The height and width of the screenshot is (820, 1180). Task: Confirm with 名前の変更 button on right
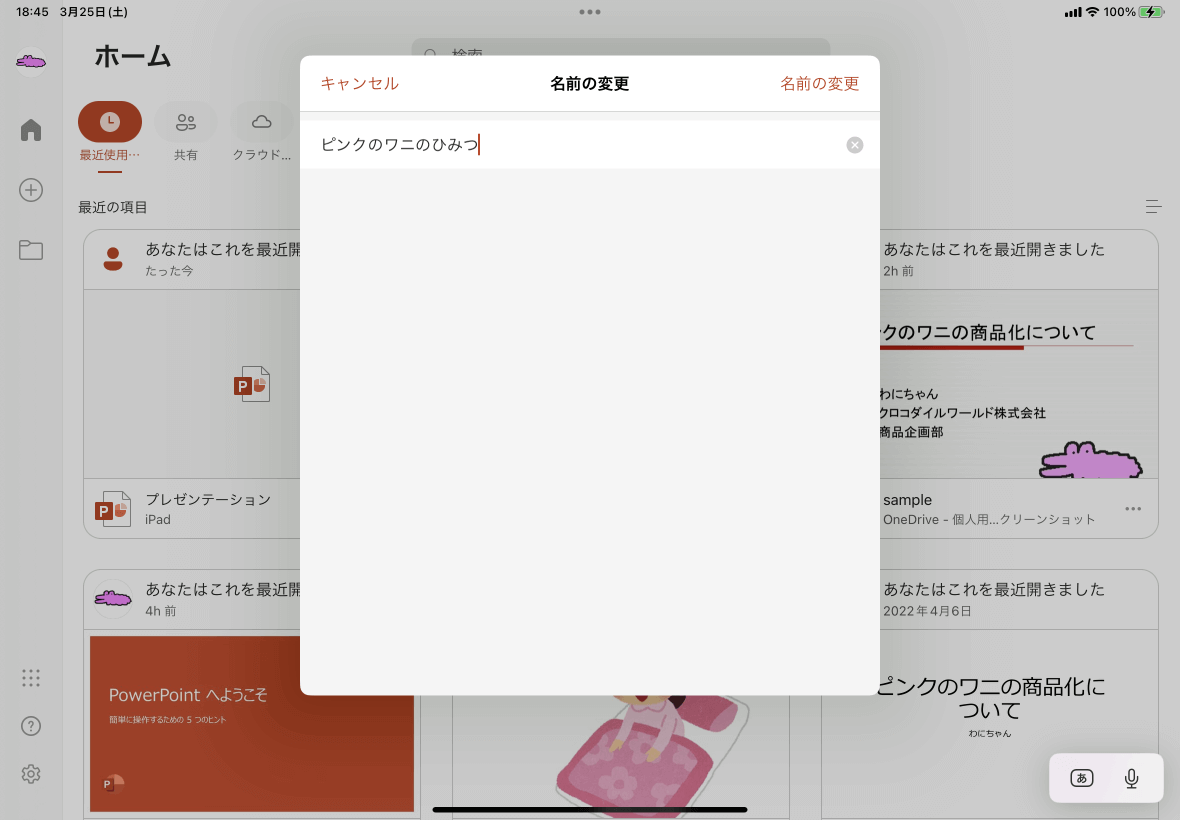[820, 84]
